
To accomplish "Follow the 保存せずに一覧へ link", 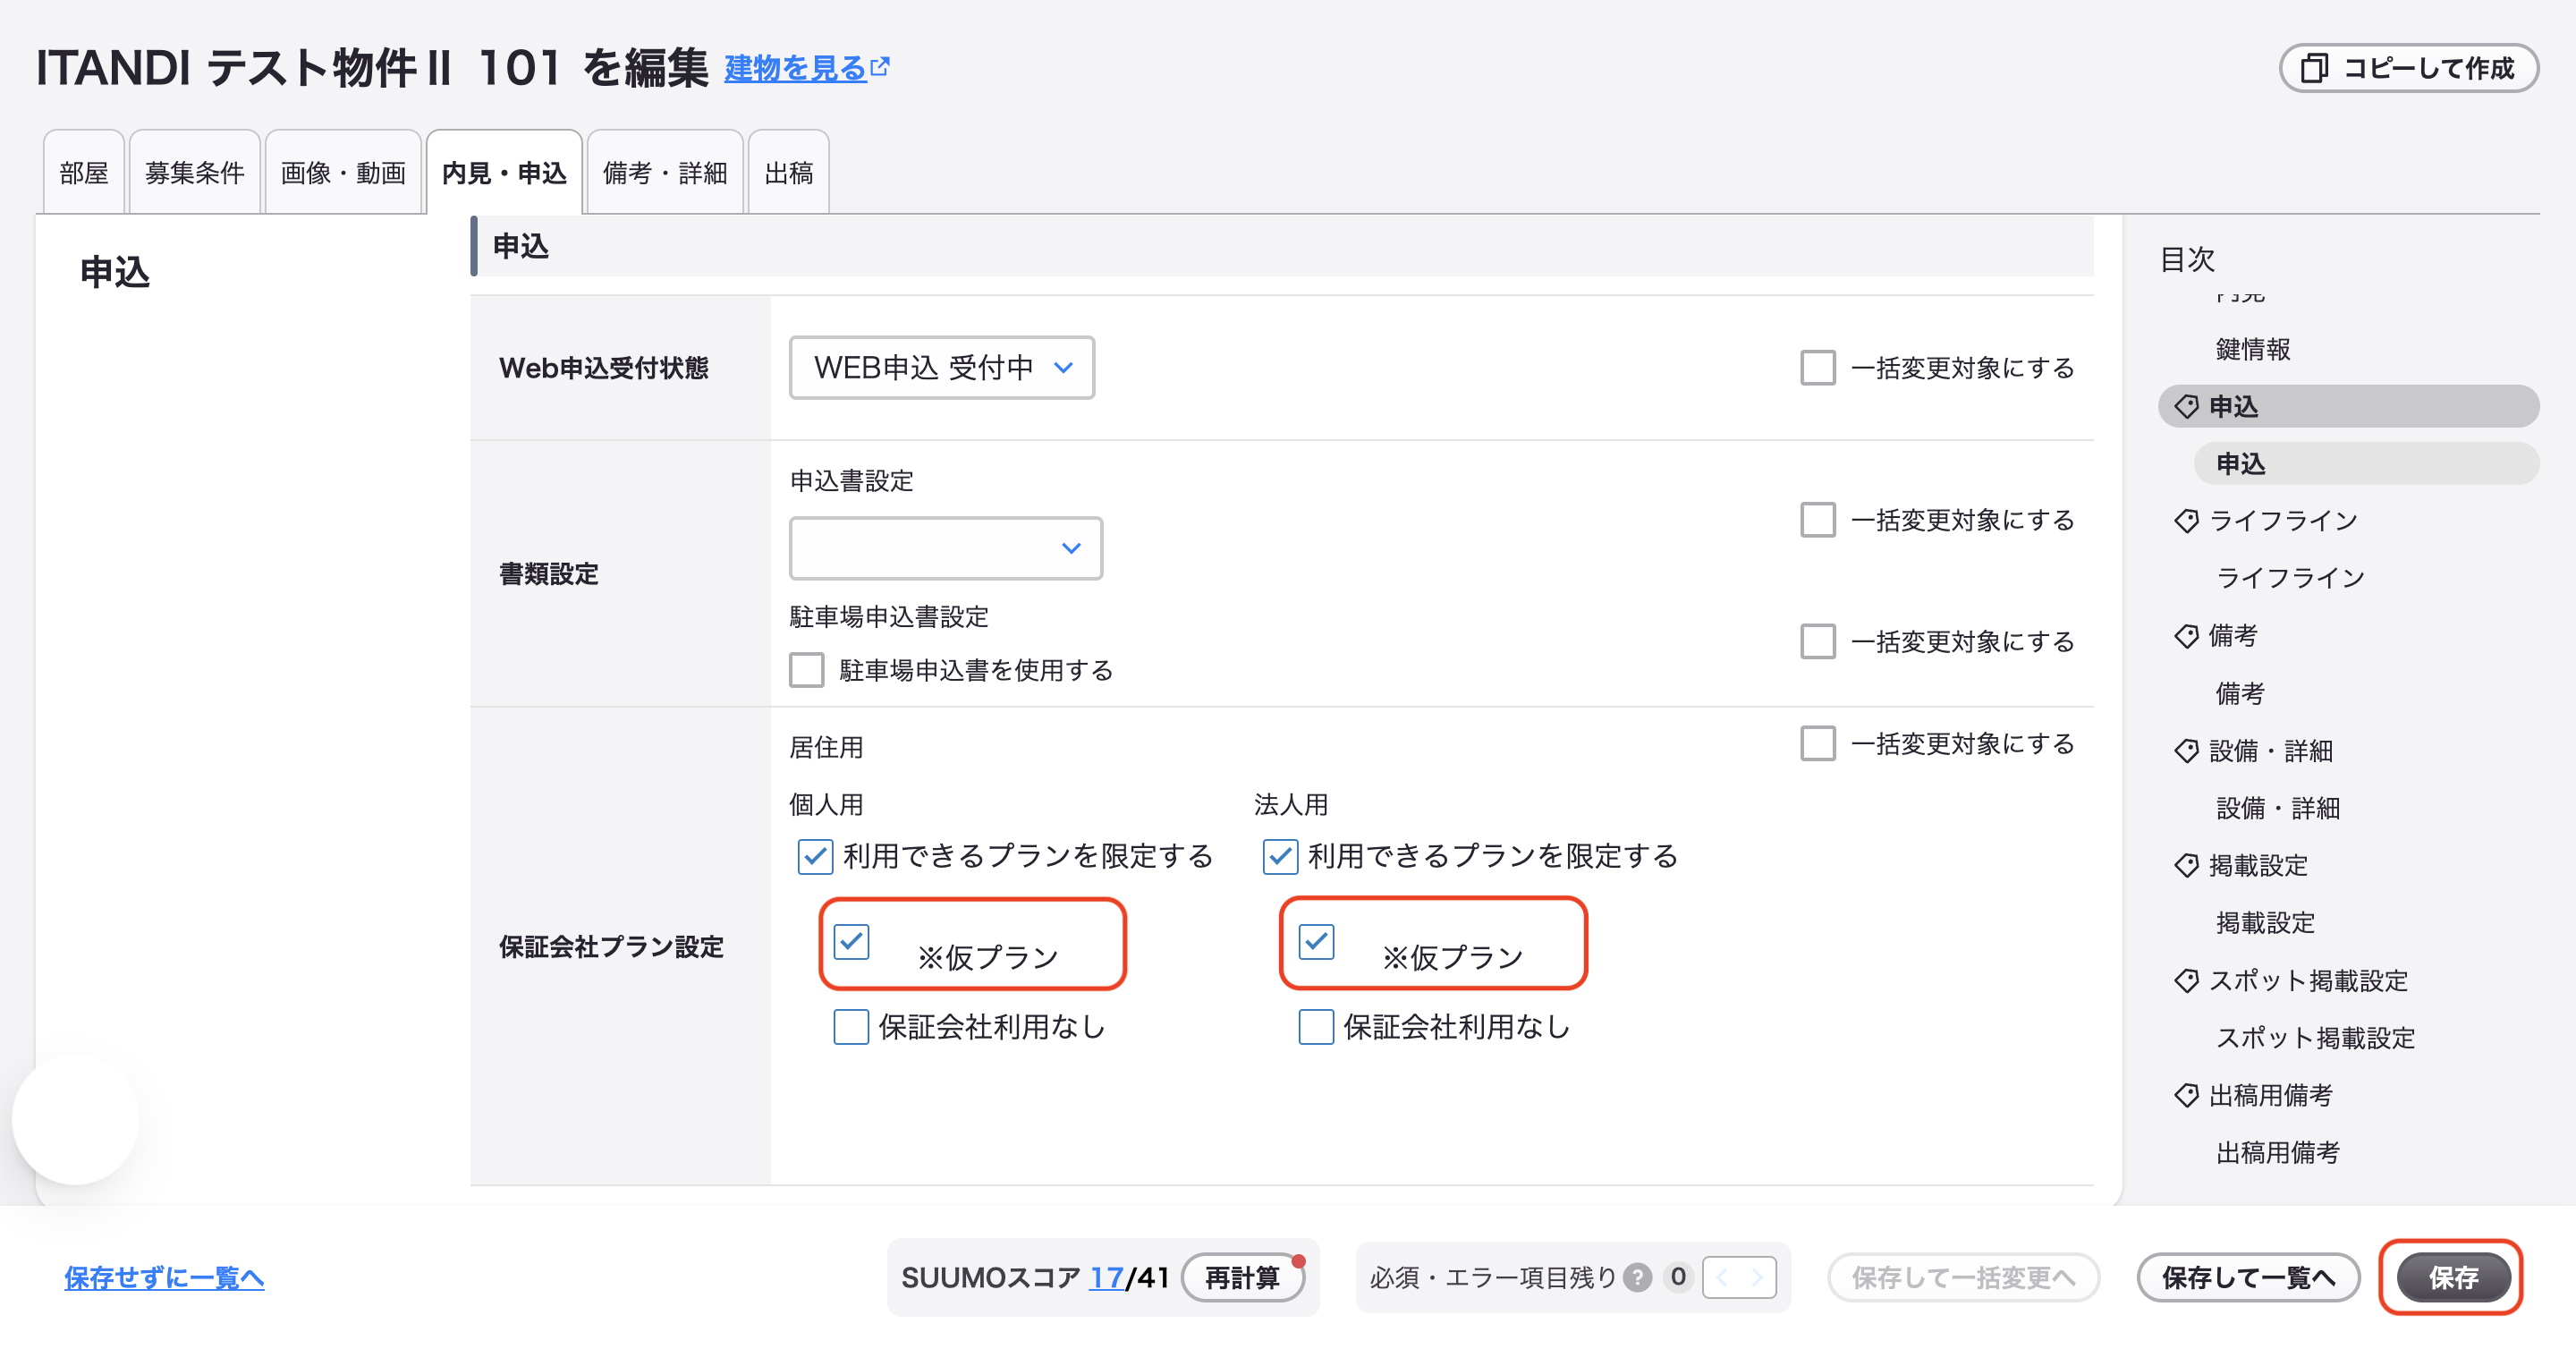I will click(164, 1277).
